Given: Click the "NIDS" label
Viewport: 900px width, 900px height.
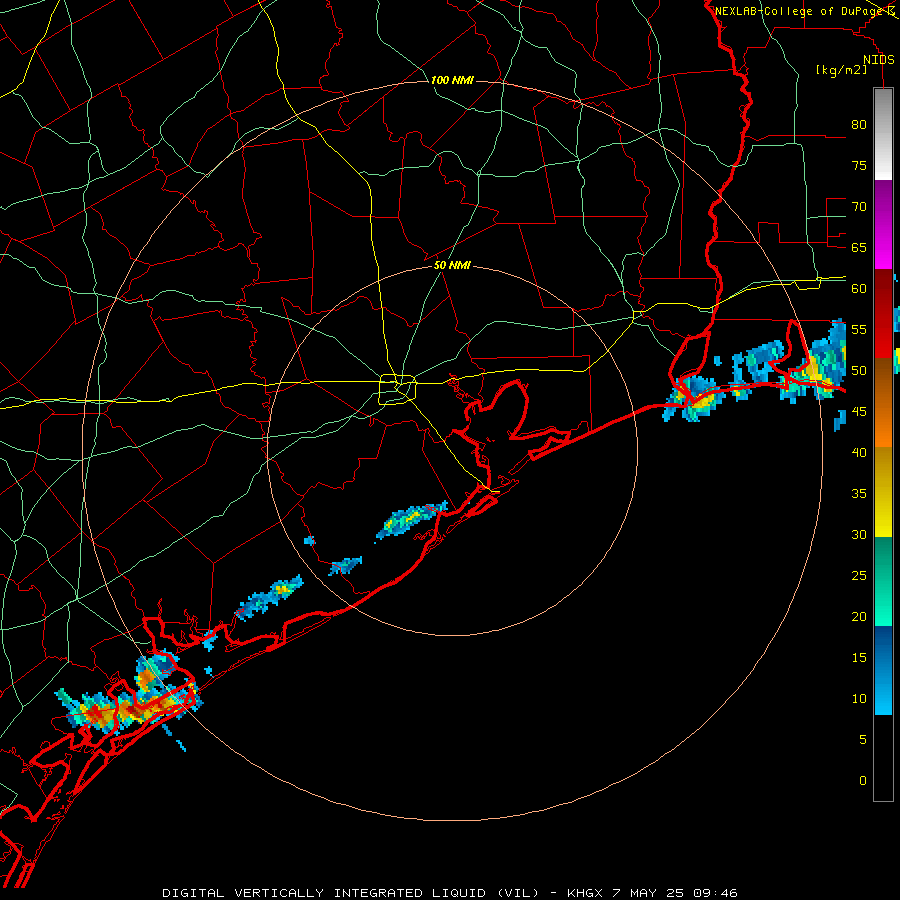Looking at the screenshot, I should coord(879,60).
